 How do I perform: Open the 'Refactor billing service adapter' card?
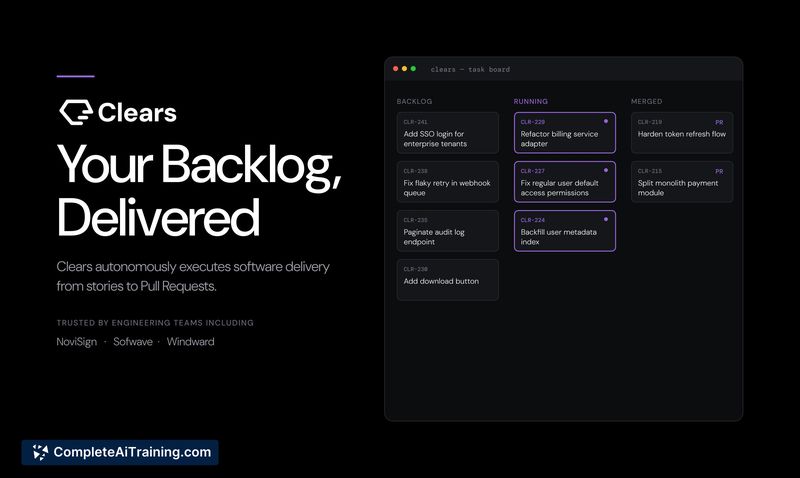(x=565, y=133)
